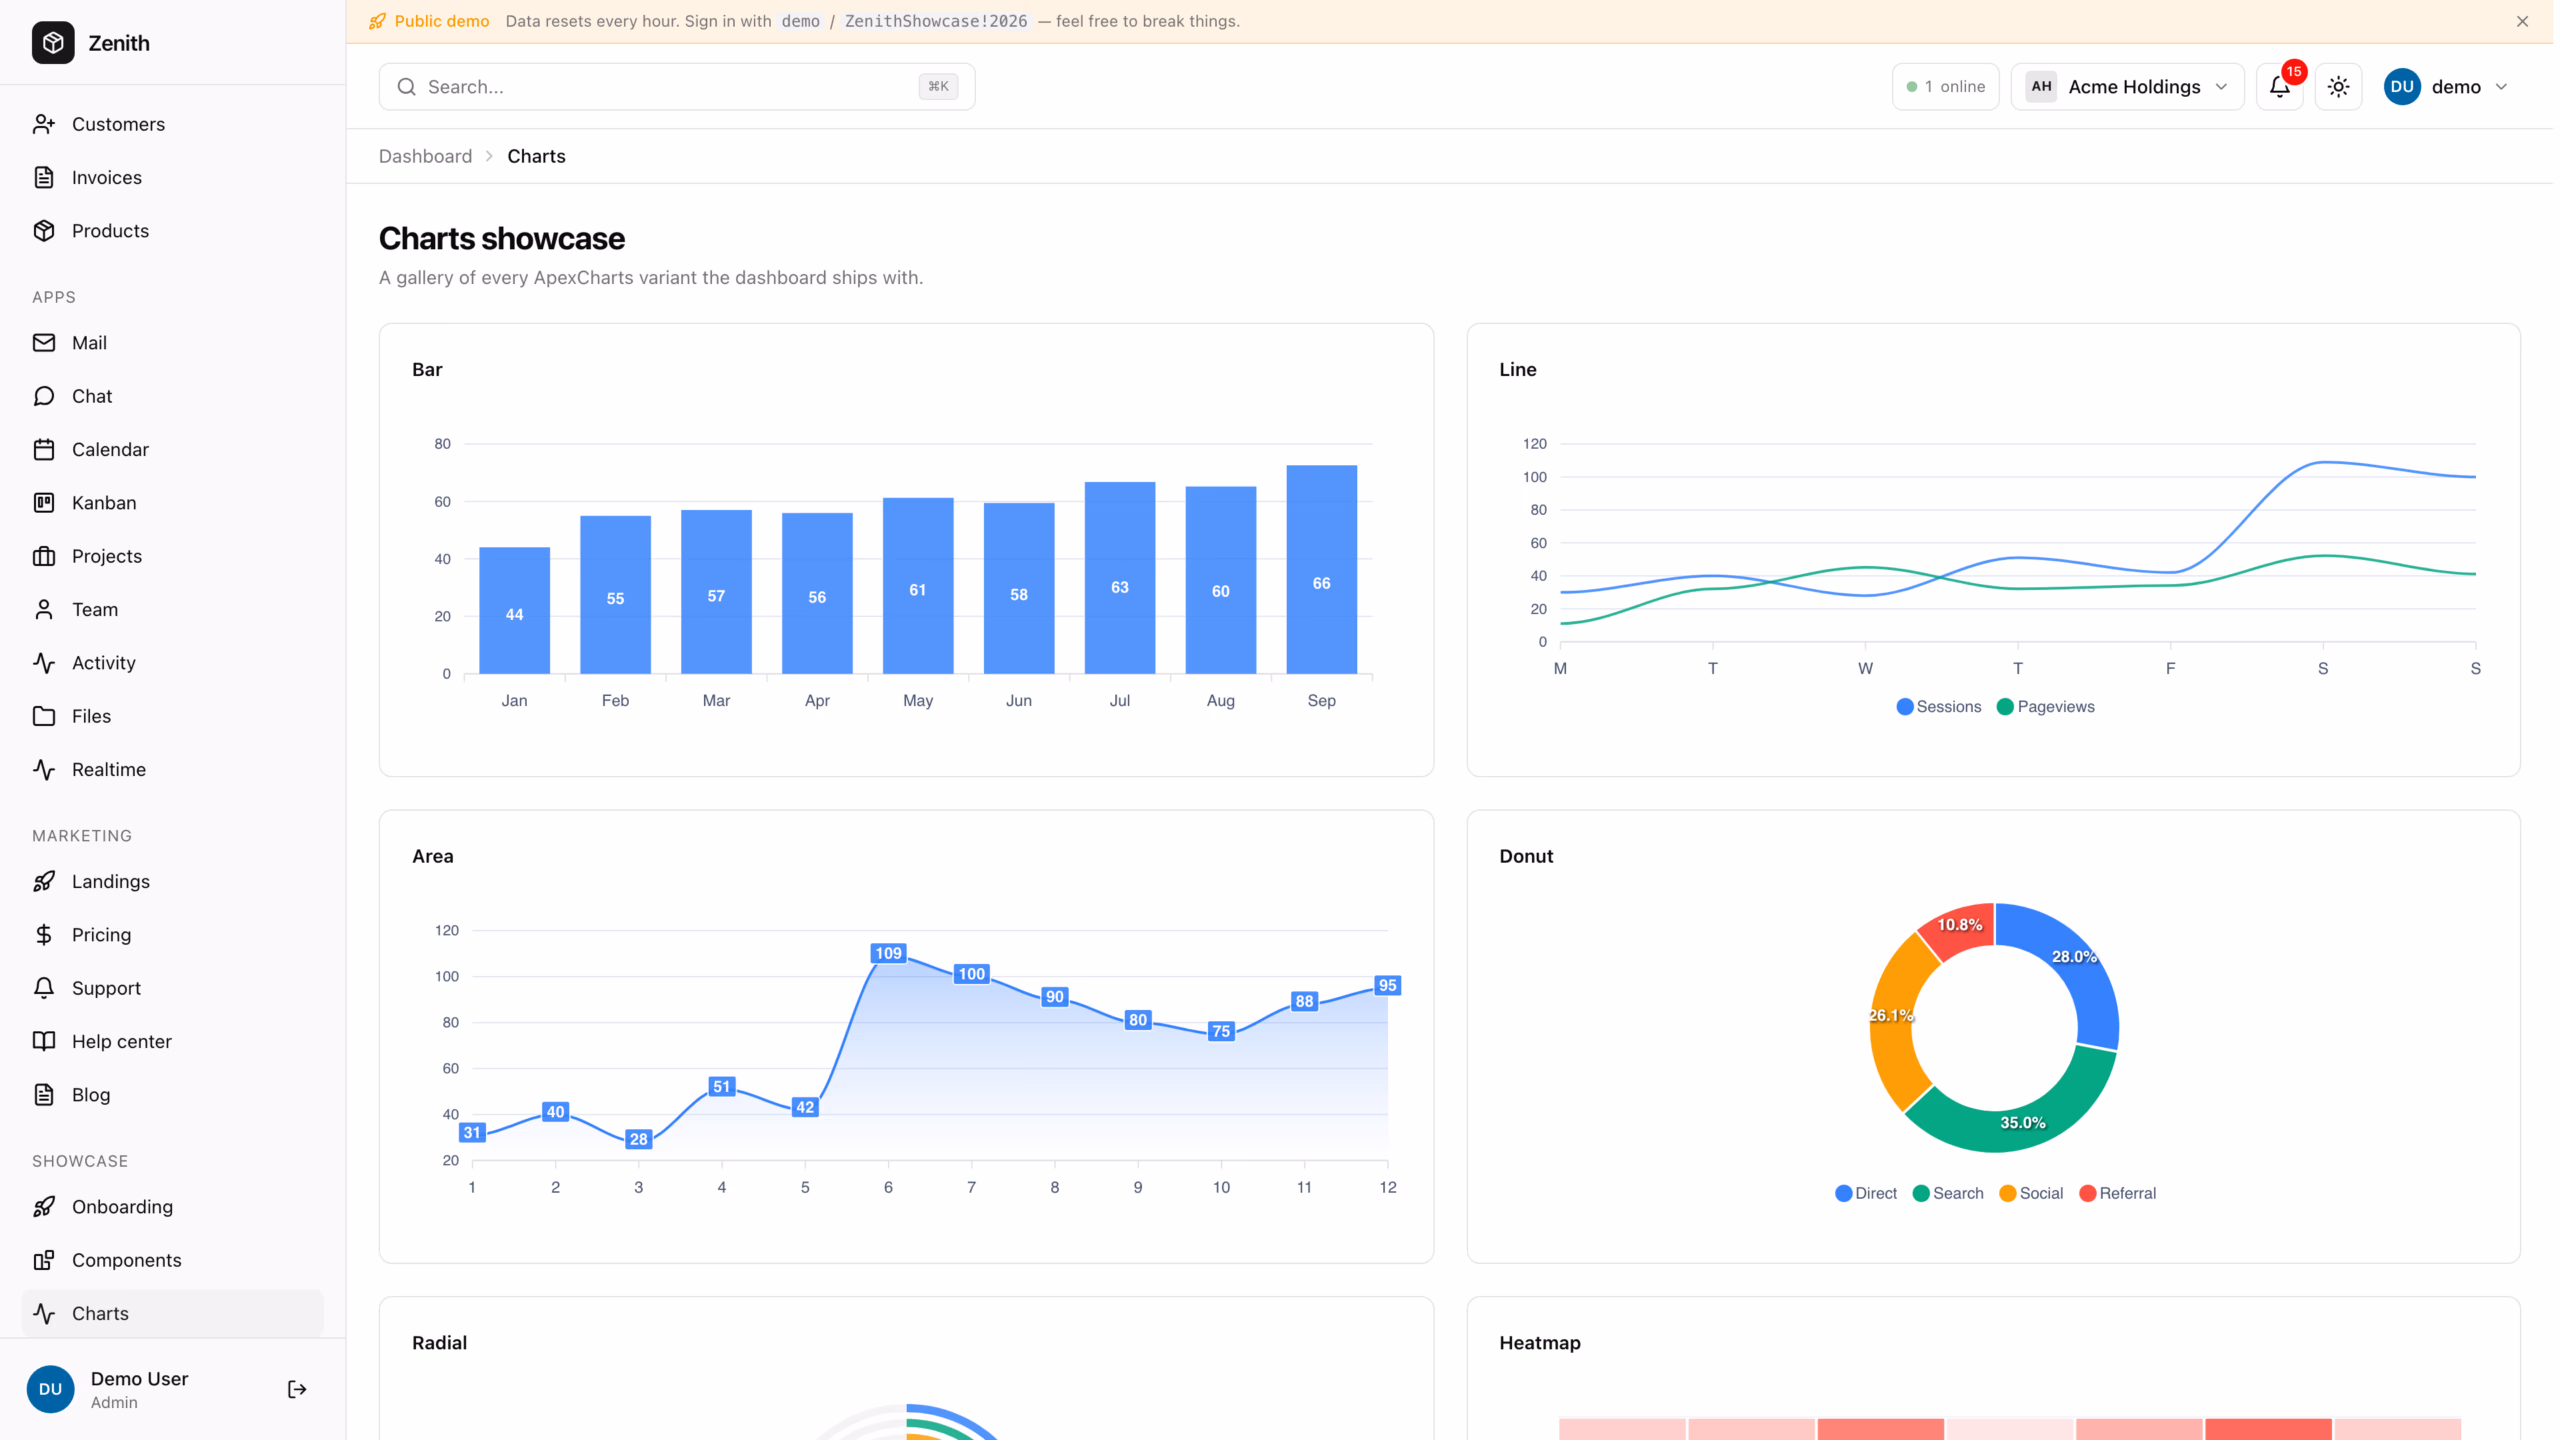Click the Charts showcase heading
This screenshot has height=1440, width=2560.
502,239
